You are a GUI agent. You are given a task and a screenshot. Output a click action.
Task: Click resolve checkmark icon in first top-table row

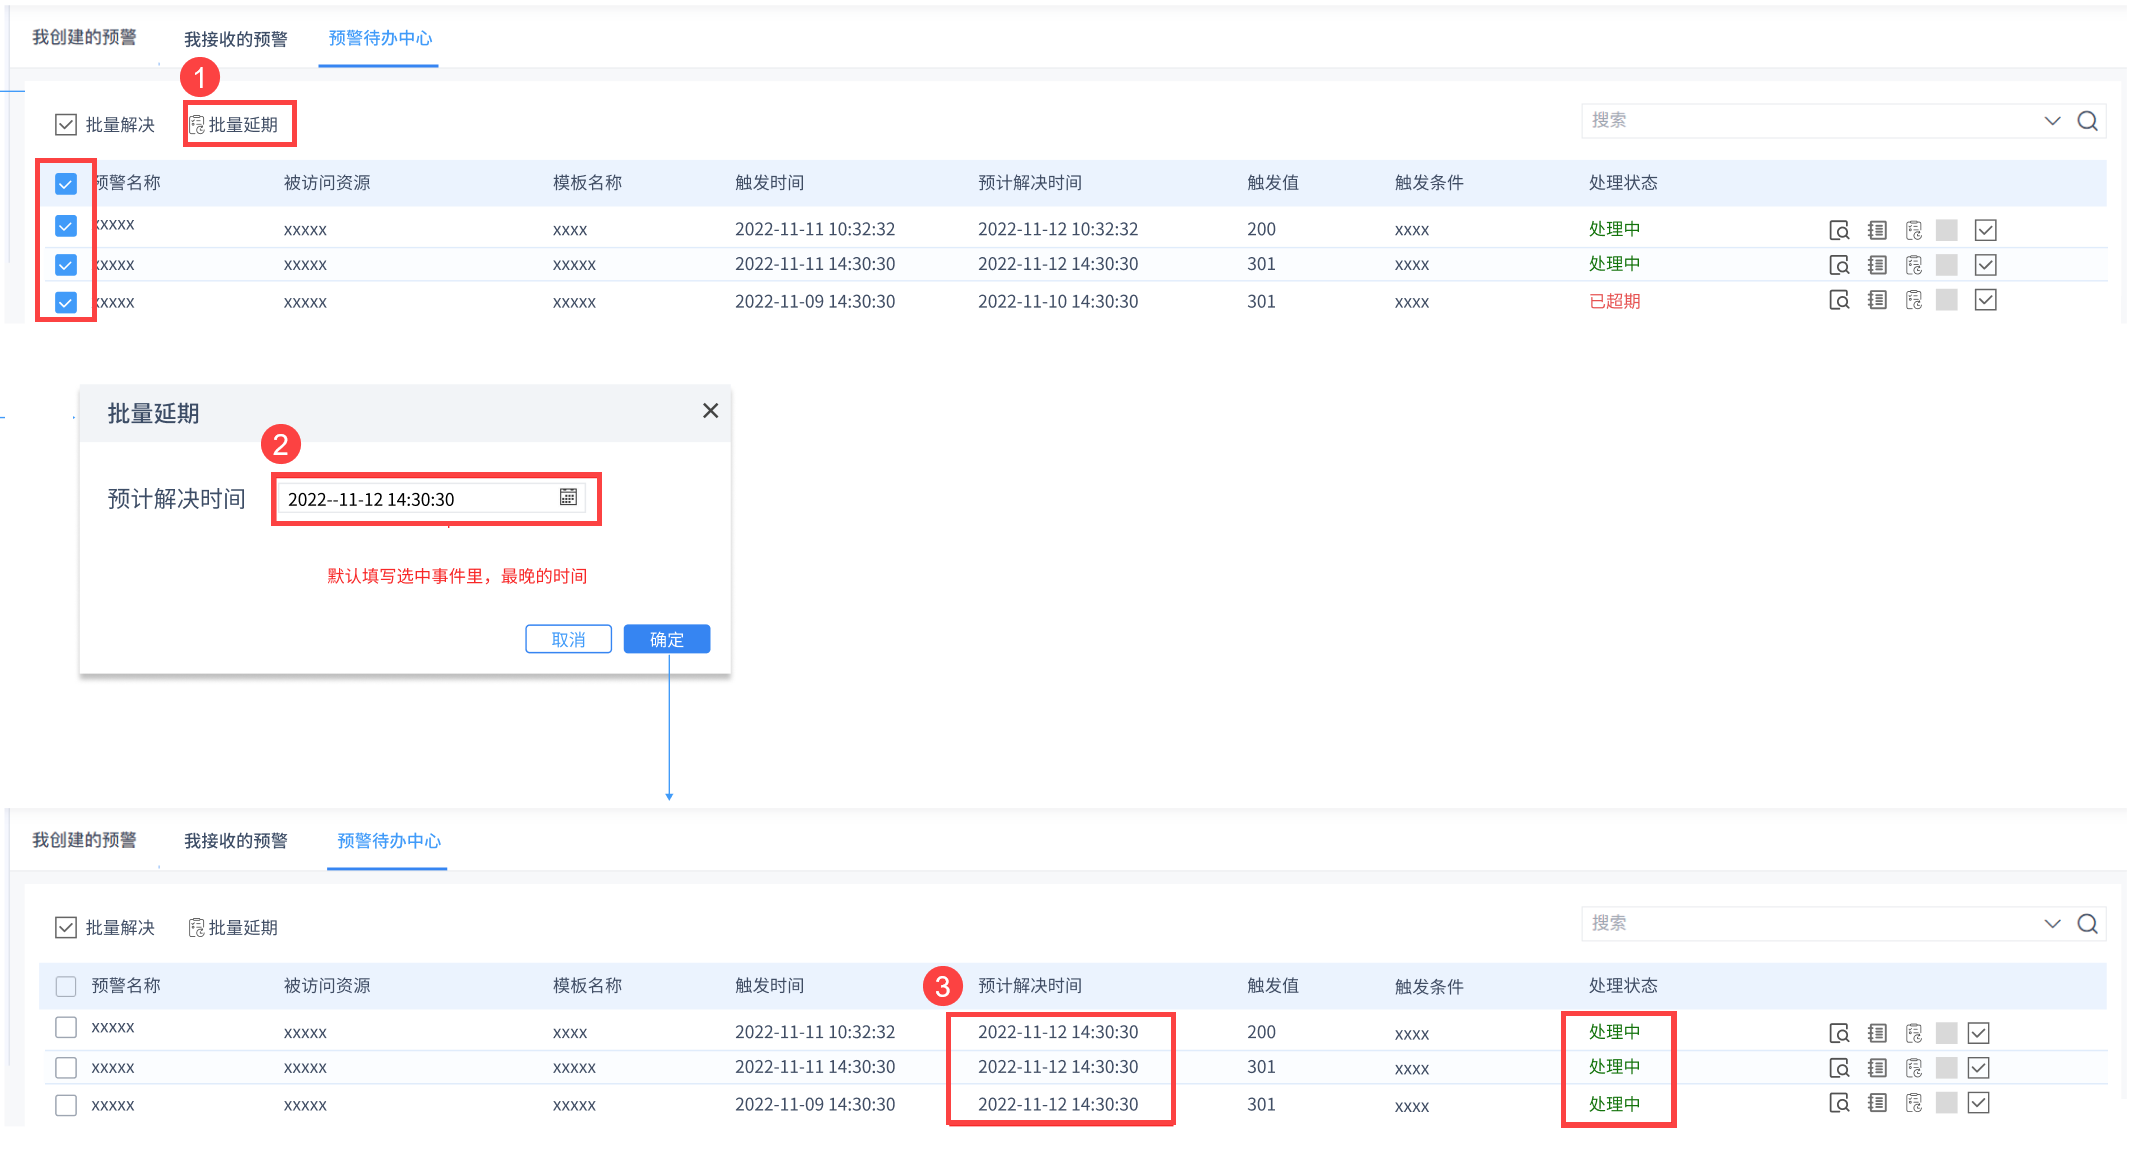click(1985, 230)
